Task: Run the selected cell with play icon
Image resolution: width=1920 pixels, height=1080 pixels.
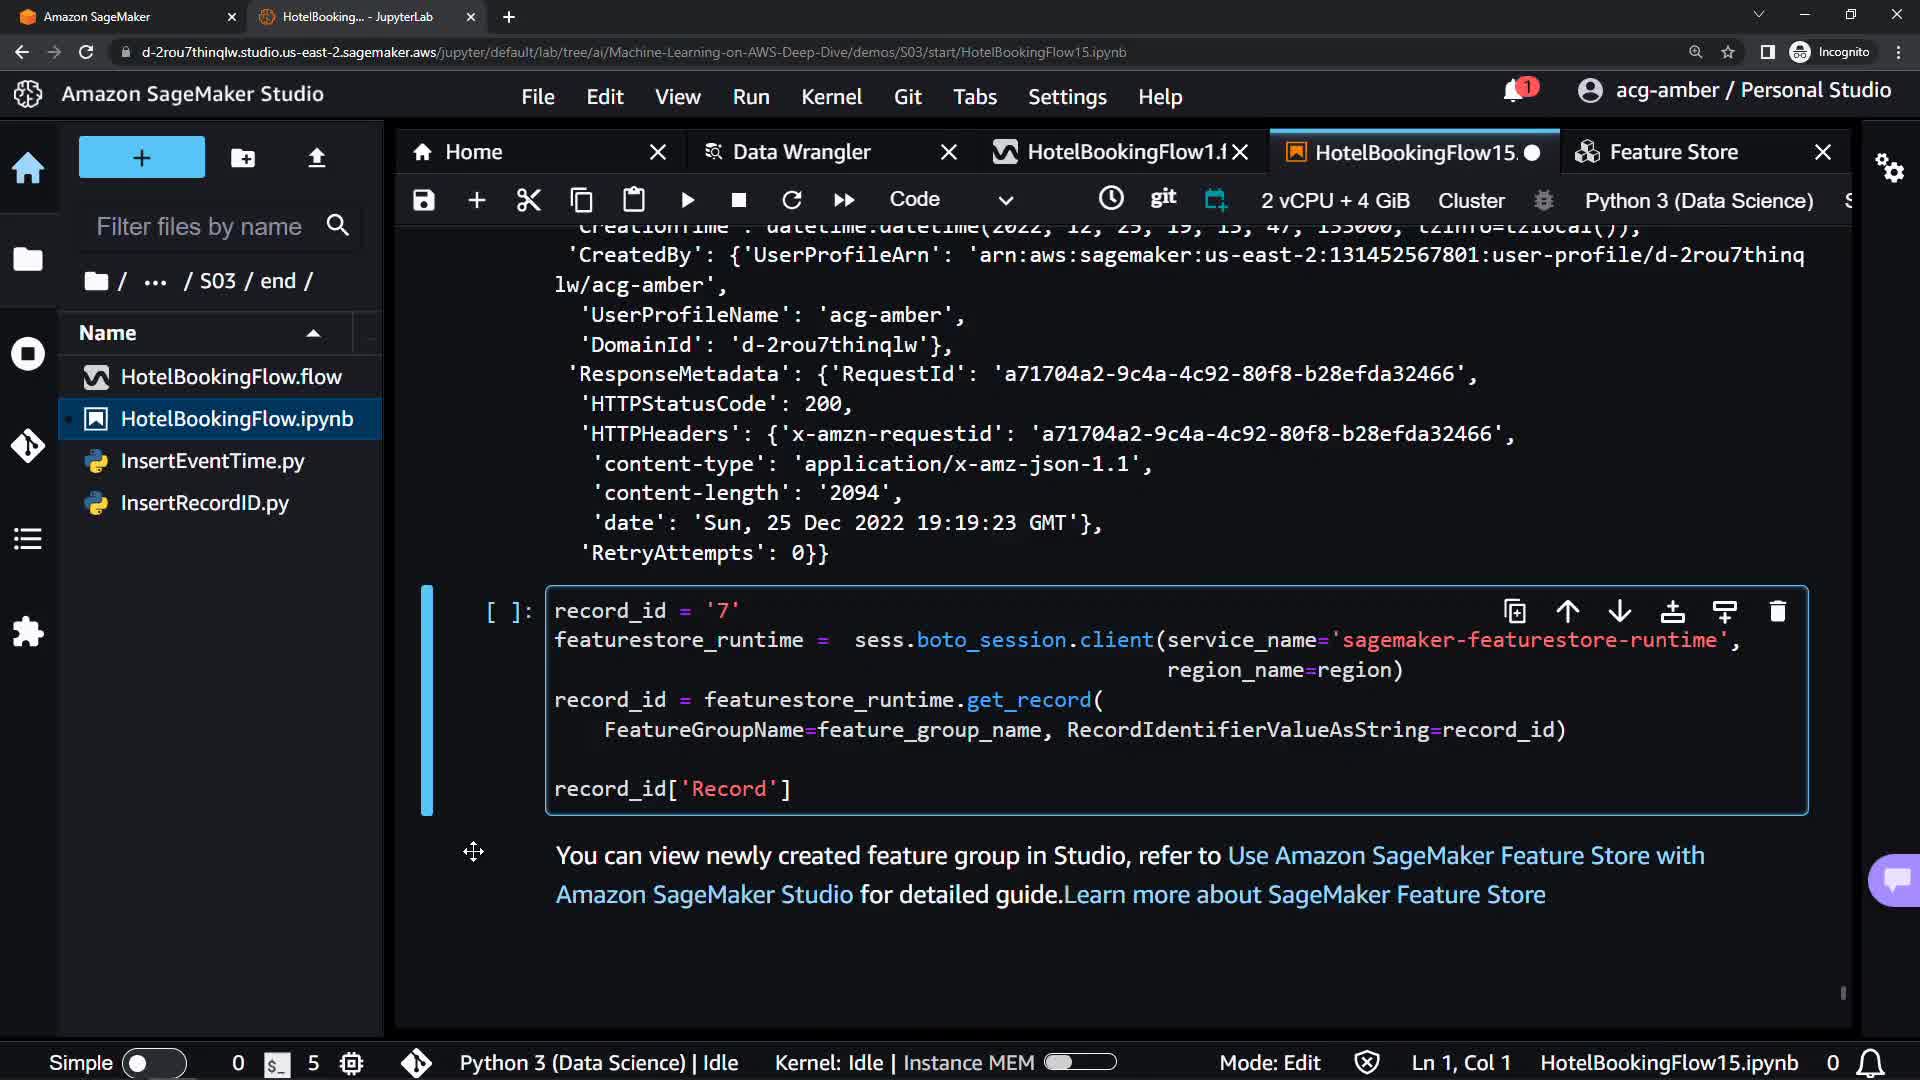Action: [x=687, y=200]
